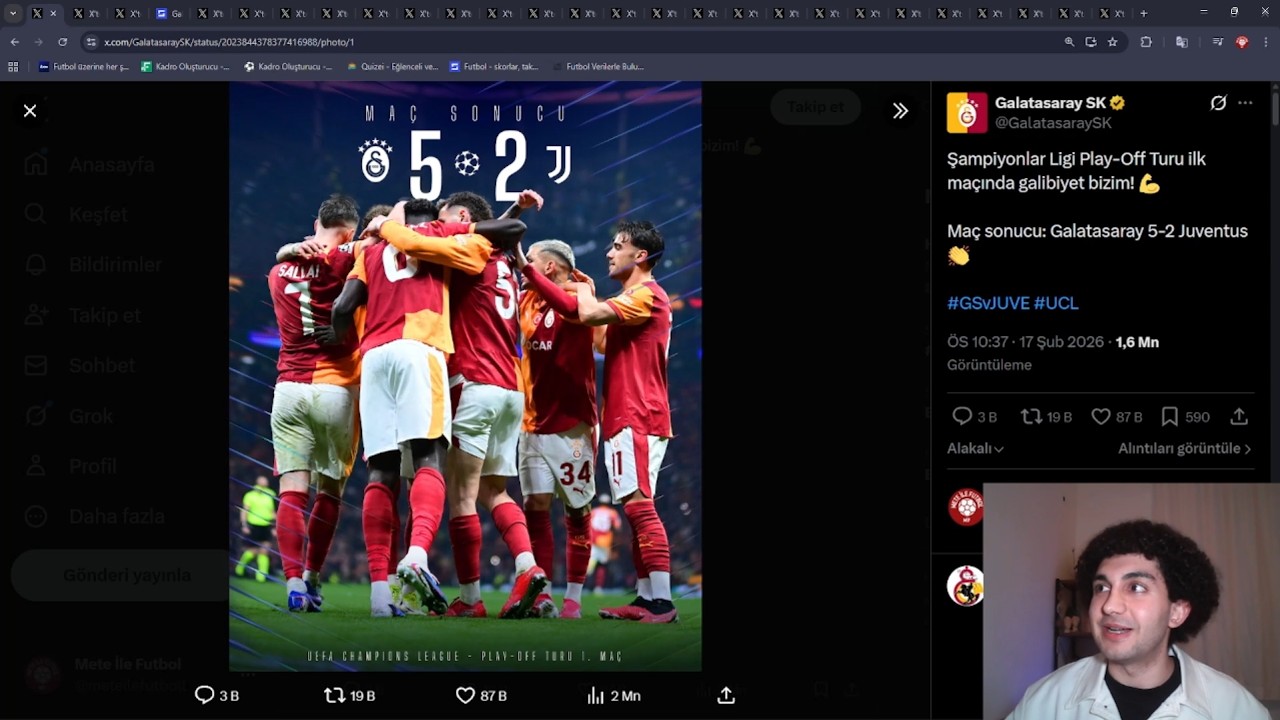
Task: Click repost icon below the photo
Action: (x=334, y=695)
